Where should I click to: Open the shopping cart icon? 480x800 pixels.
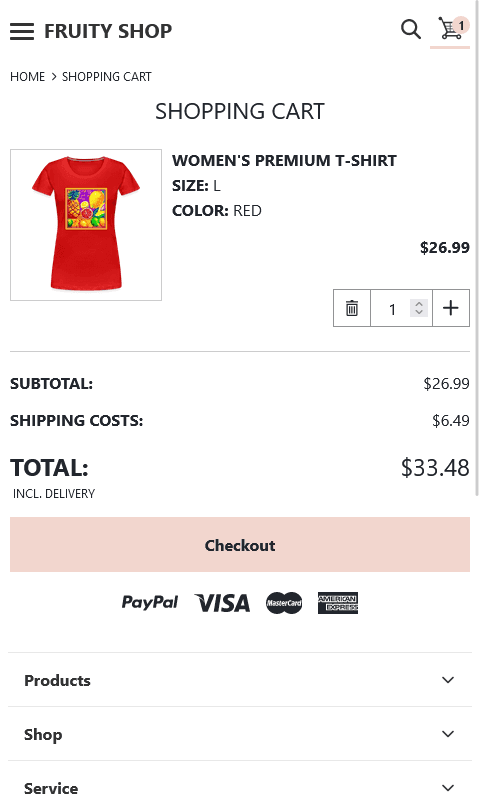pyautogui.click(x=450, y=29)
